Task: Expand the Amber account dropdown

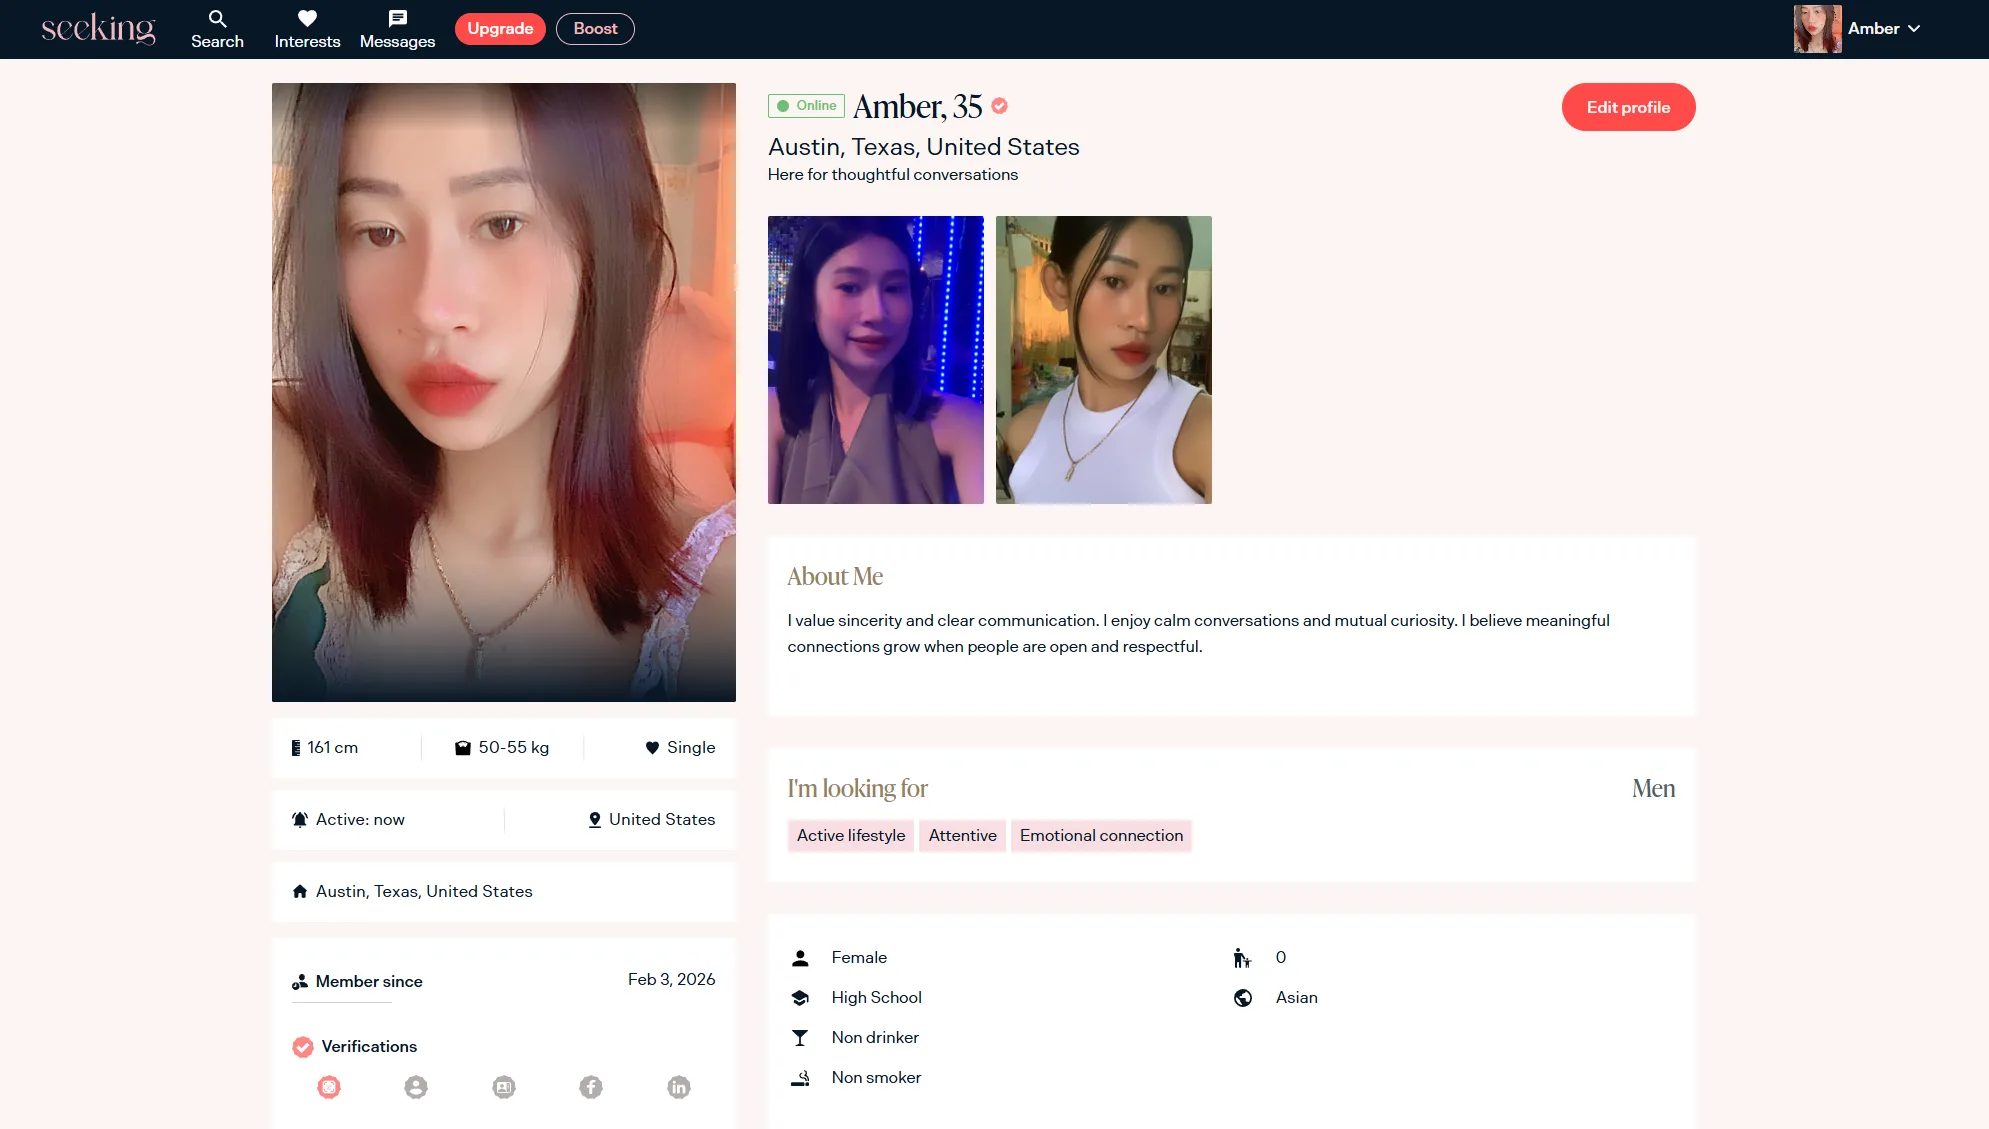Action: 1913,29
